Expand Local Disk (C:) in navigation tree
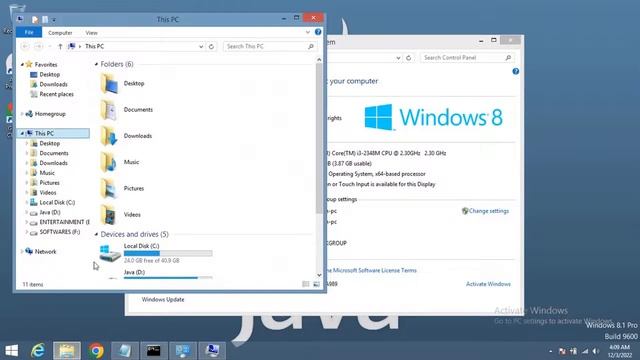 (x=27, y=202)
